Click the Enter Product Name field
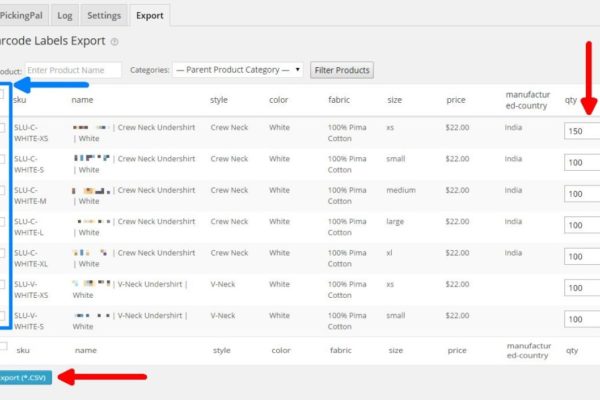This screenshot has height=400, width=600. click(72, 70)
